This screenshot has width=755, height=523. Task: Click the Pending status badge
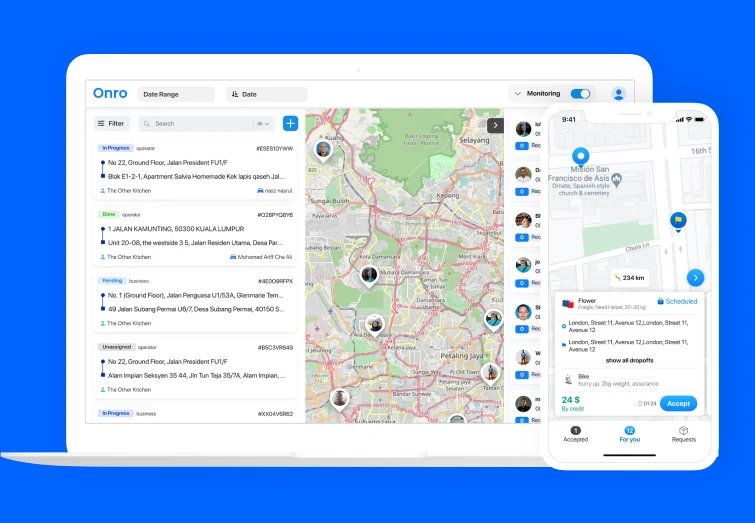(112, 281)
